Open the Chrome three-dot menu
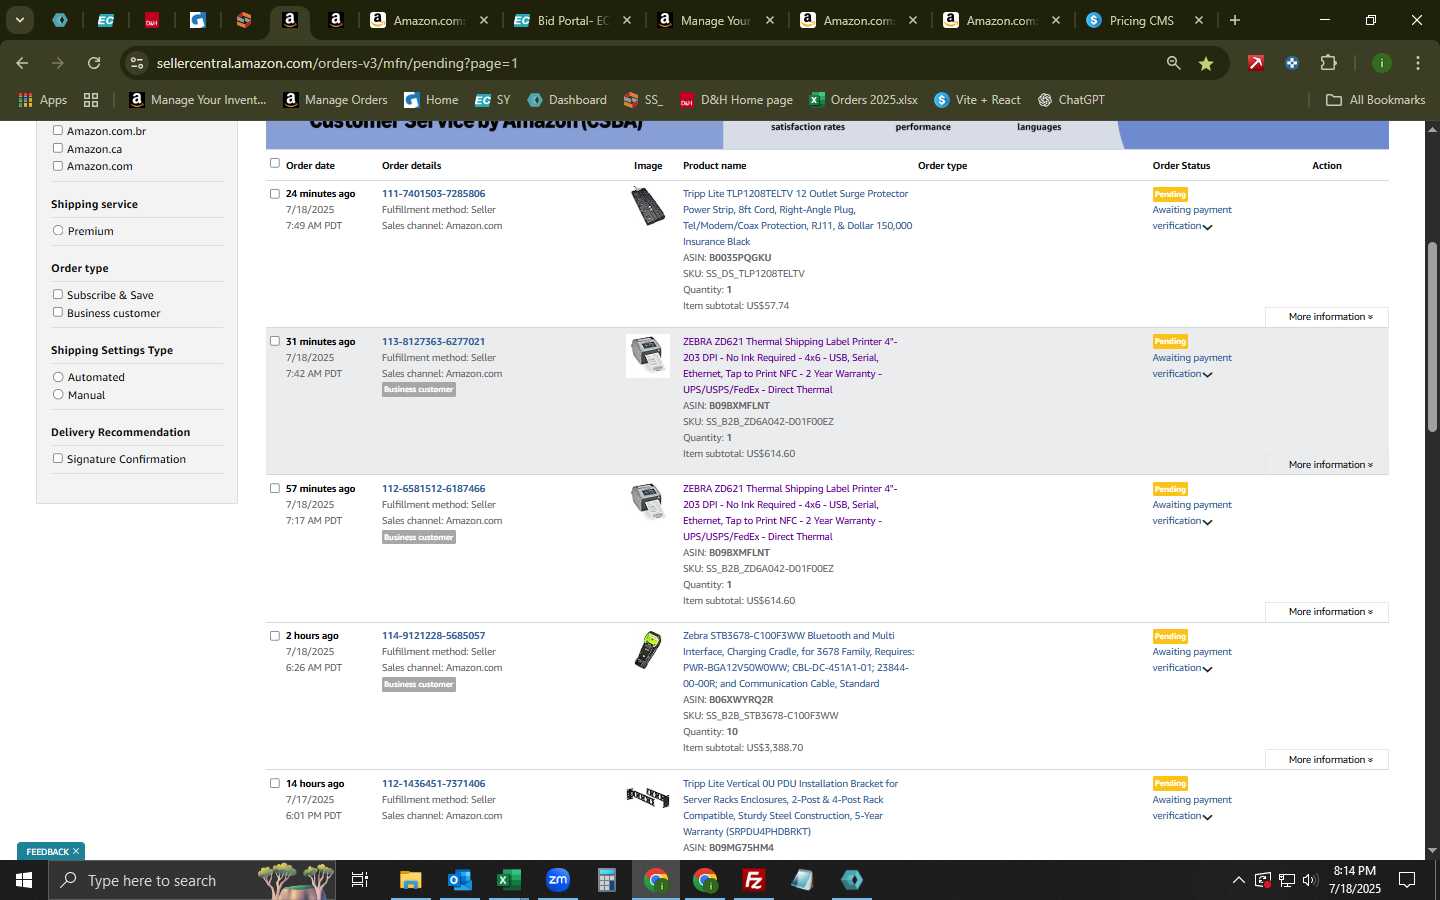 1417,63
